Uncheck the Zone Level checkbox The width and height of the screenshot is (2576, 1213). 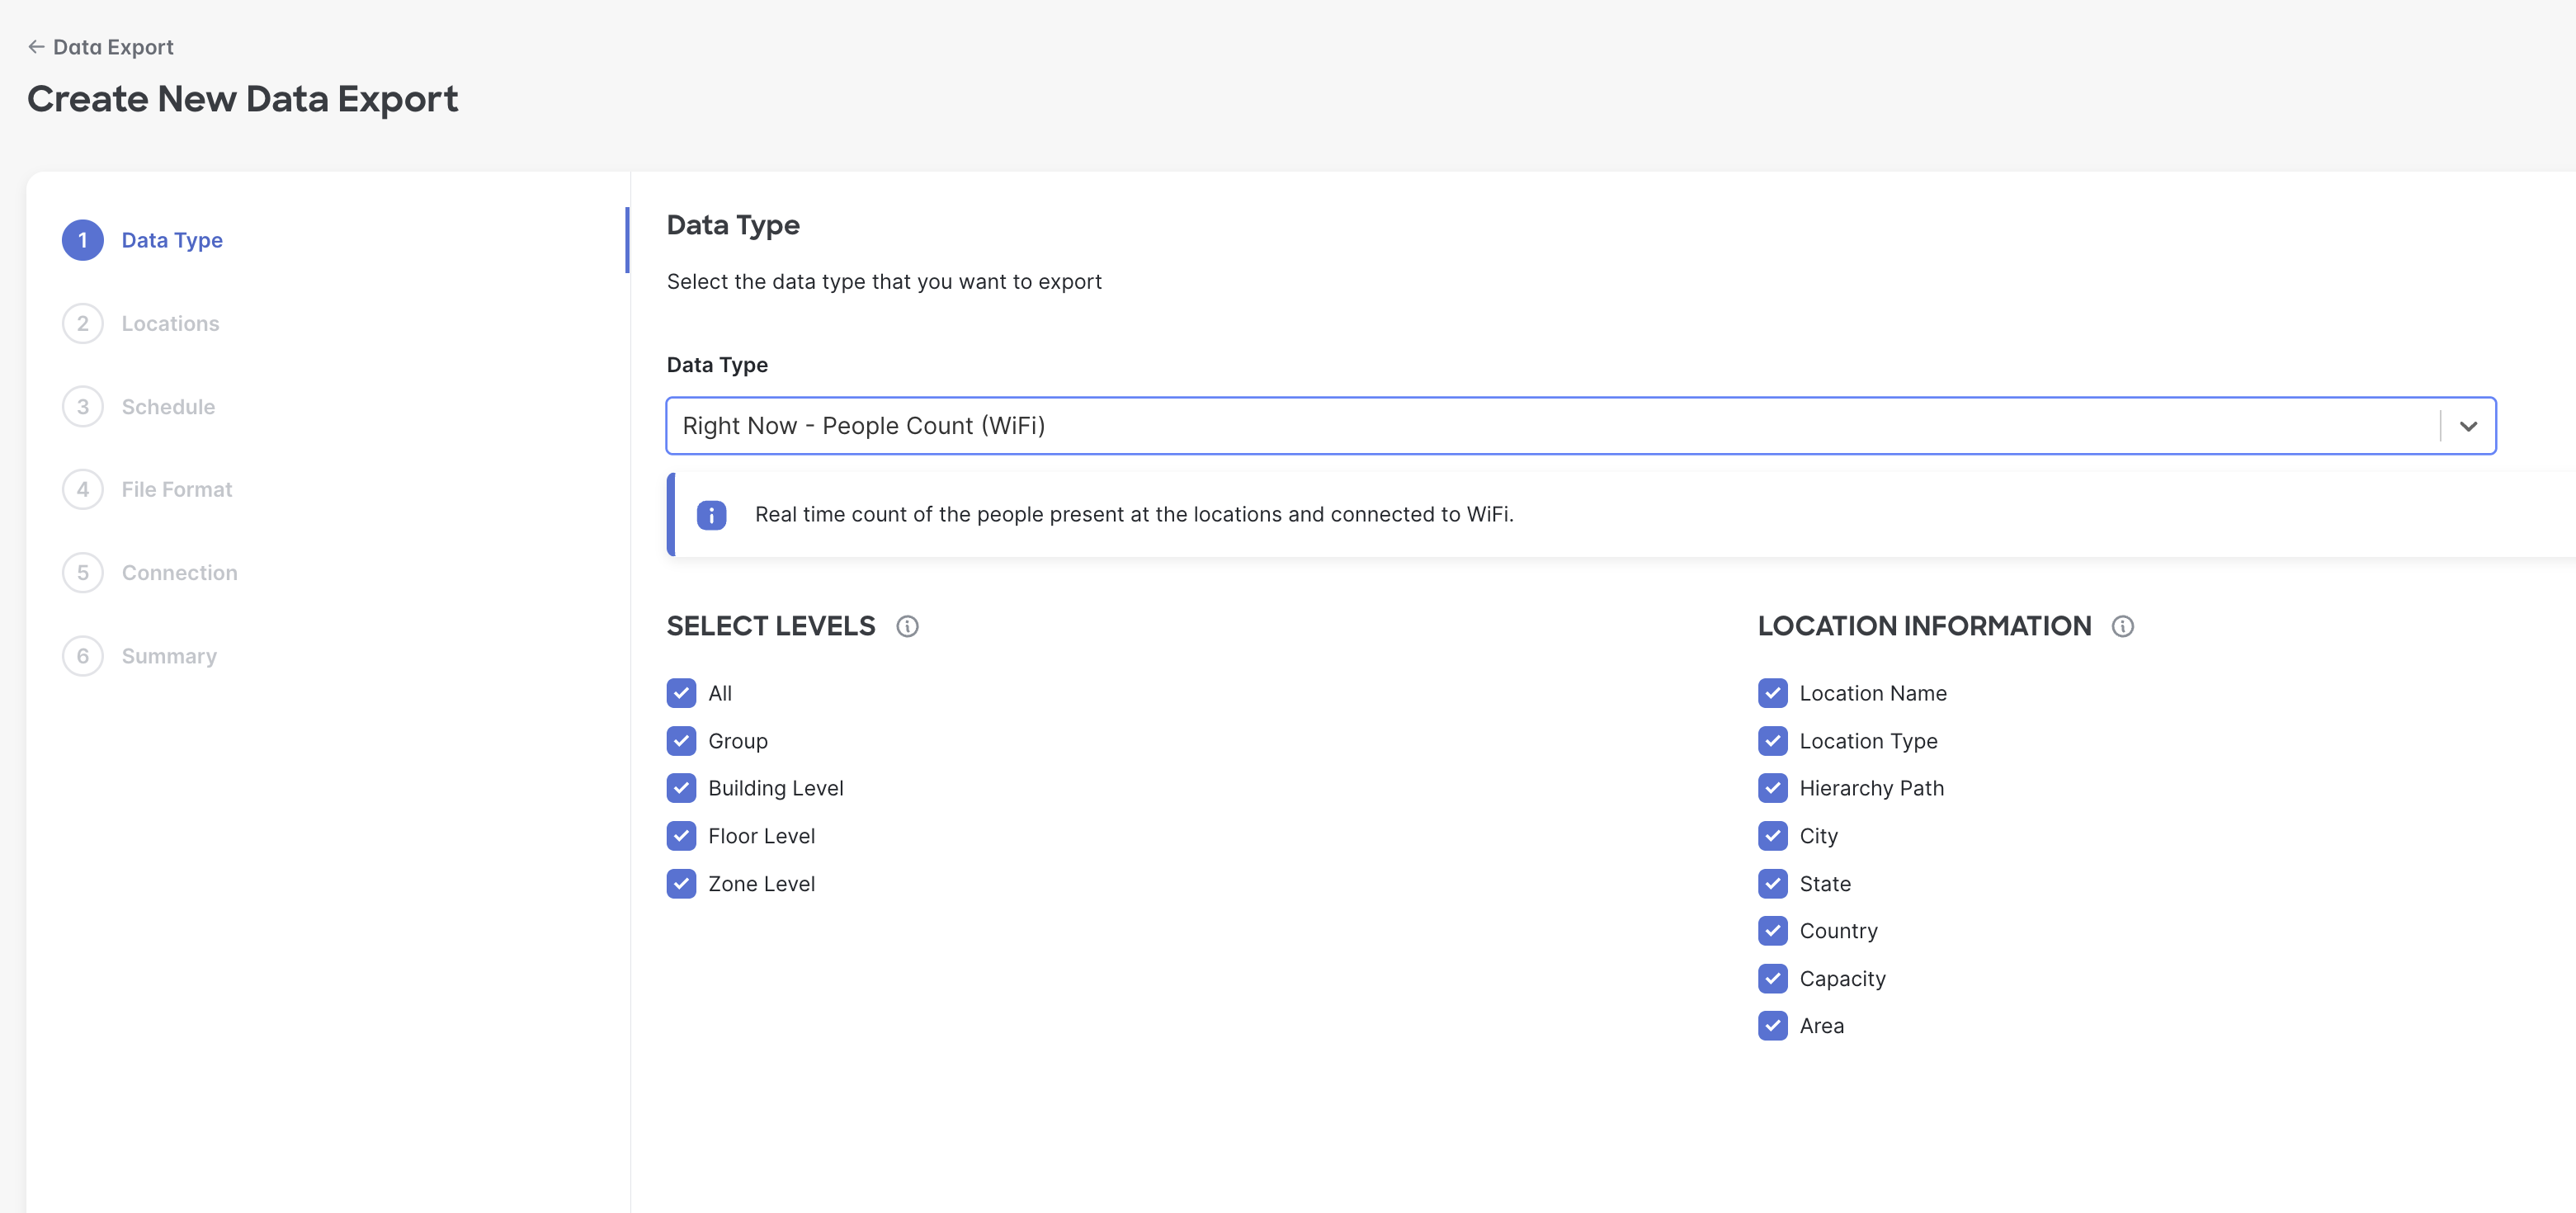tap(681, 884)
